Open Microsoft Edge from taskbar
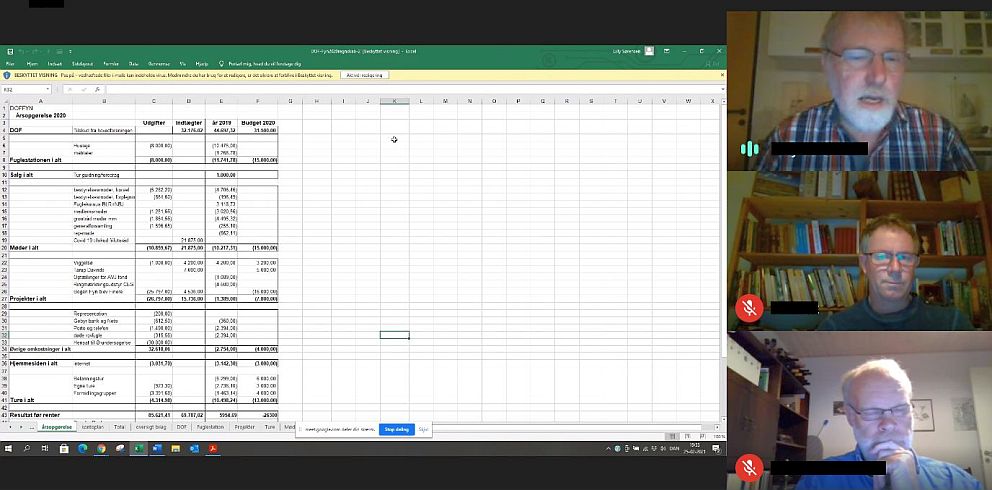992x490 pixels. (82, 449)
